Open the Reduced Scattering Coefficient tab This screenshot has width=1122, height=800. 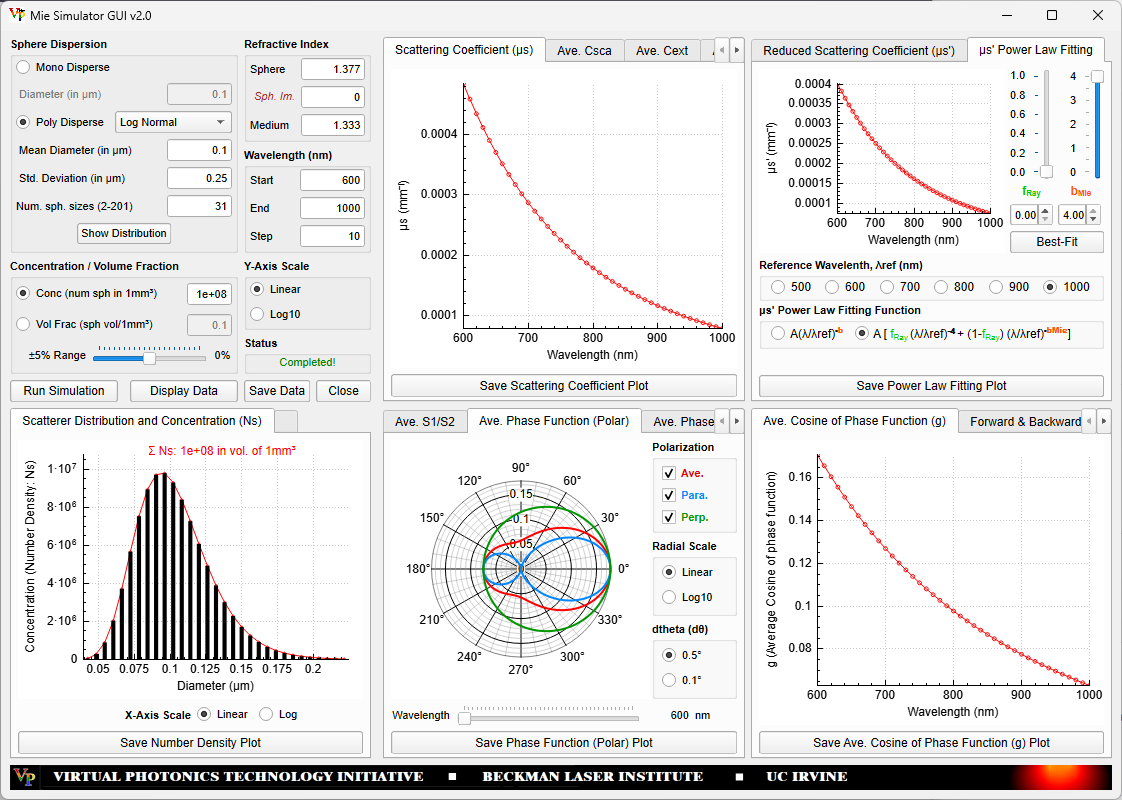(x=858, y=51)
